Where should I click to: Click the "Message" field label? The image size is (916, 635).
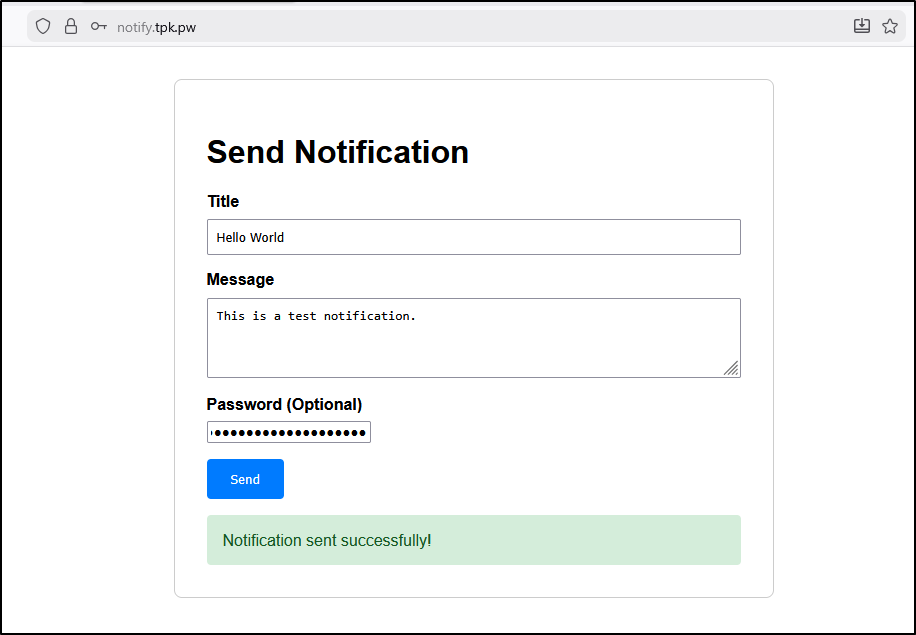coord(240,279)
